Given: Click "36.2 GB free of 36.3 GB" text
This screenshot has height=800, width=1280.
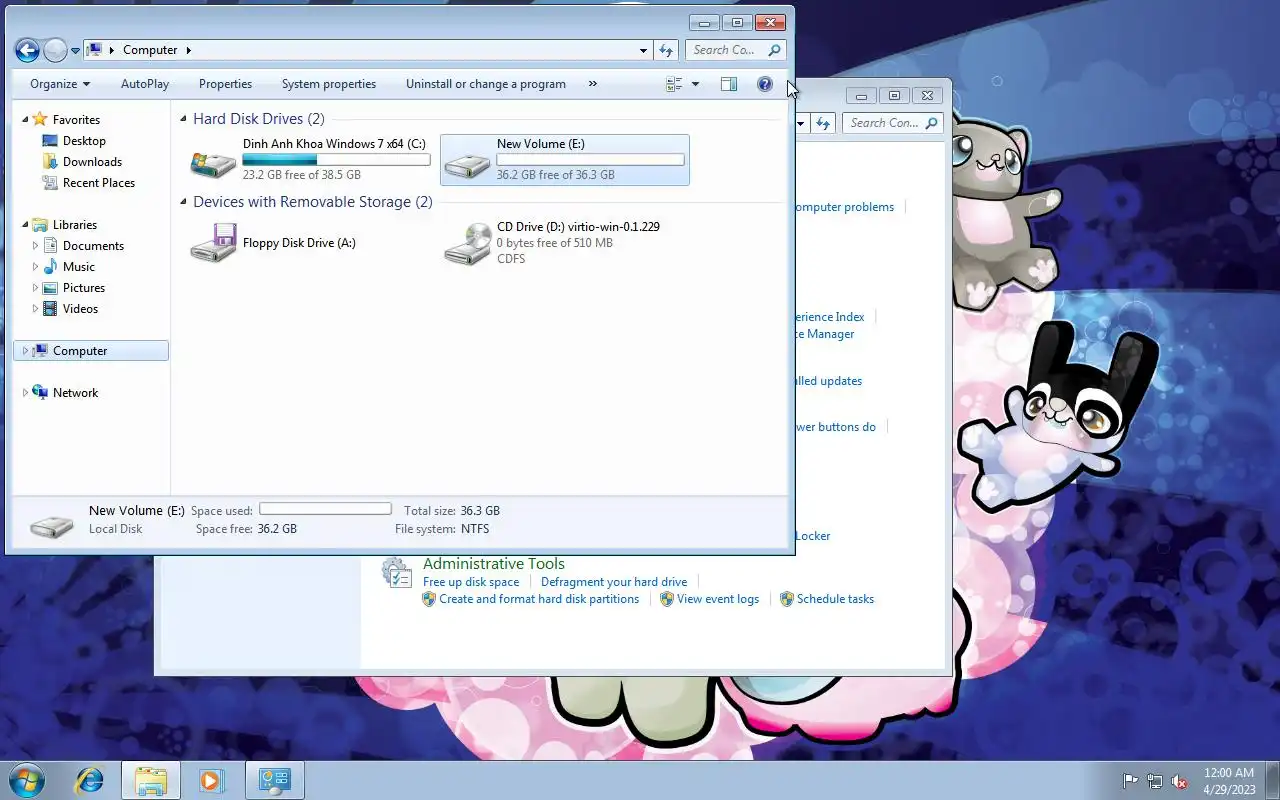Looking at the screenshot, I should 555,175.
